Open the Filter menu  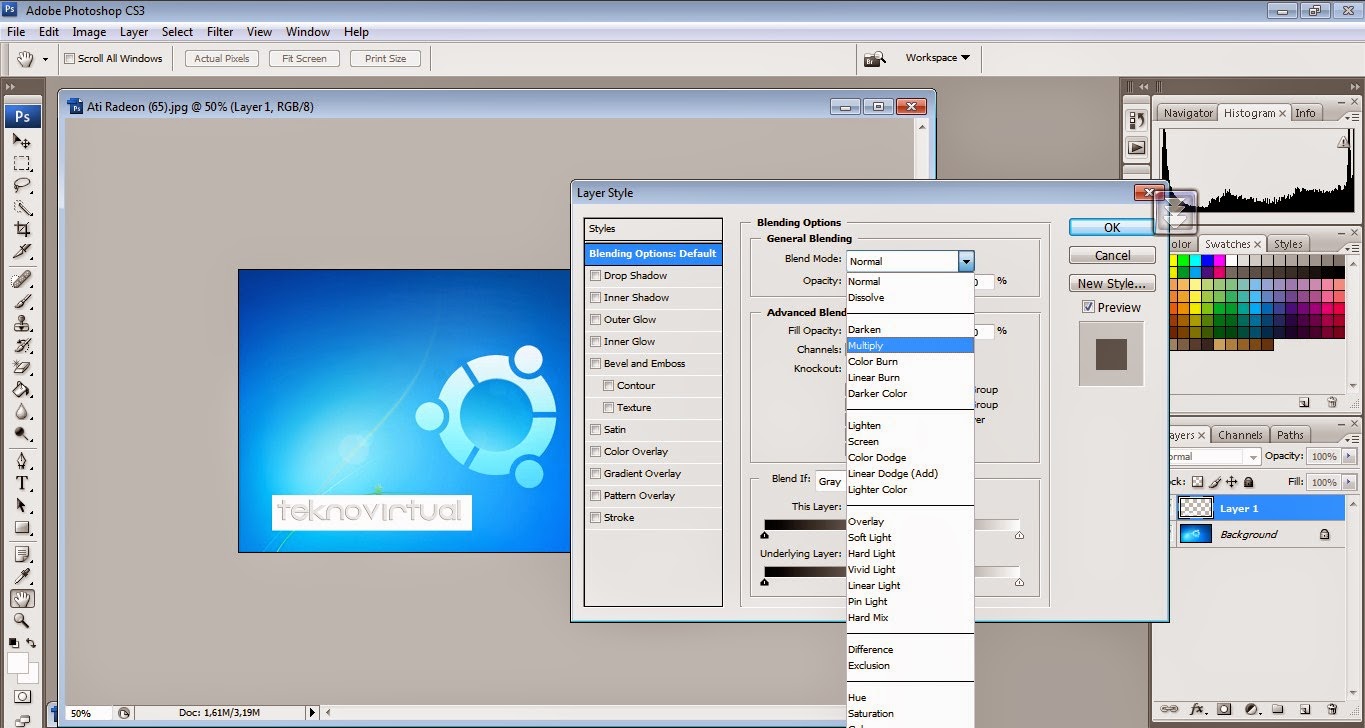pyautogui.click(x=220, y=32)
